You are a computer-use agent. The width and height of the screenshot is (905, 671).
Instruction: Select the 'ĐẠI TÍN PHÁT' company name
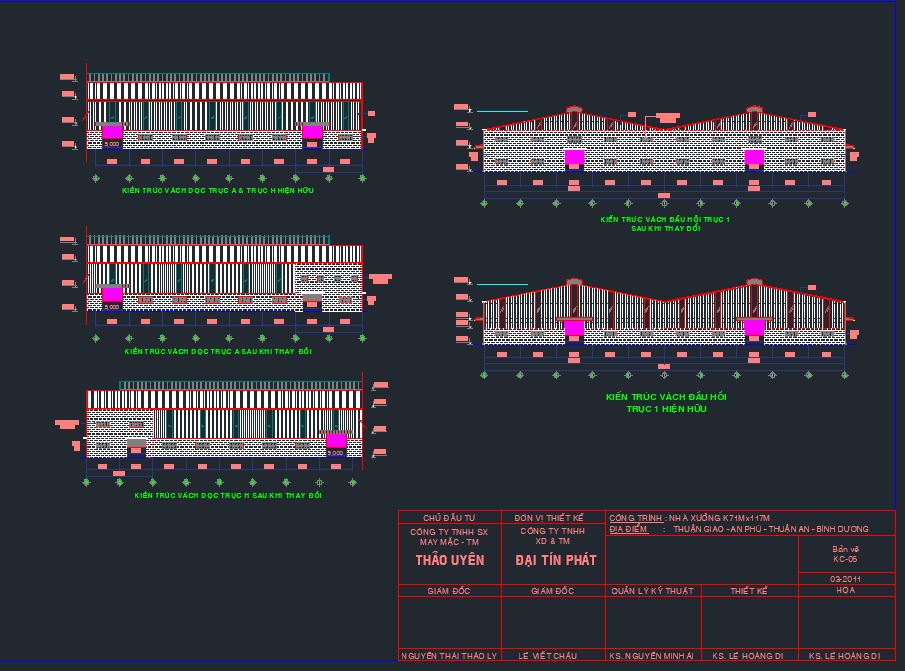pos(556,560)
